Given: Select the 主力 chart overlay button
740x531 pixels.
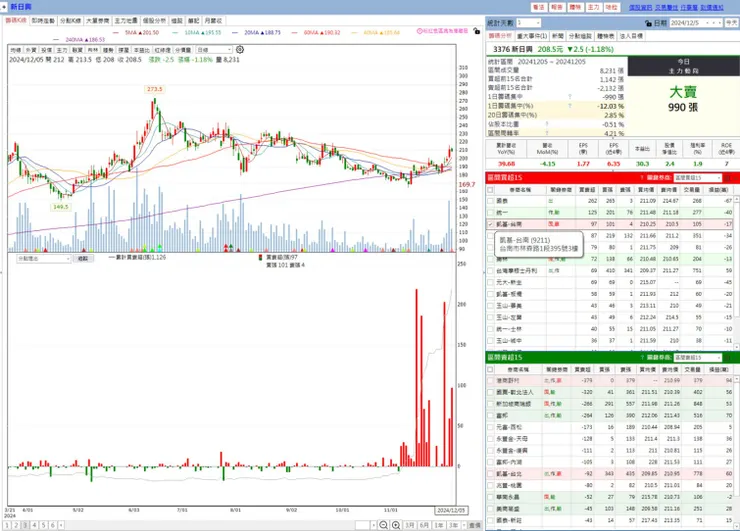Looking at the screenshot, I should point(62,50).
